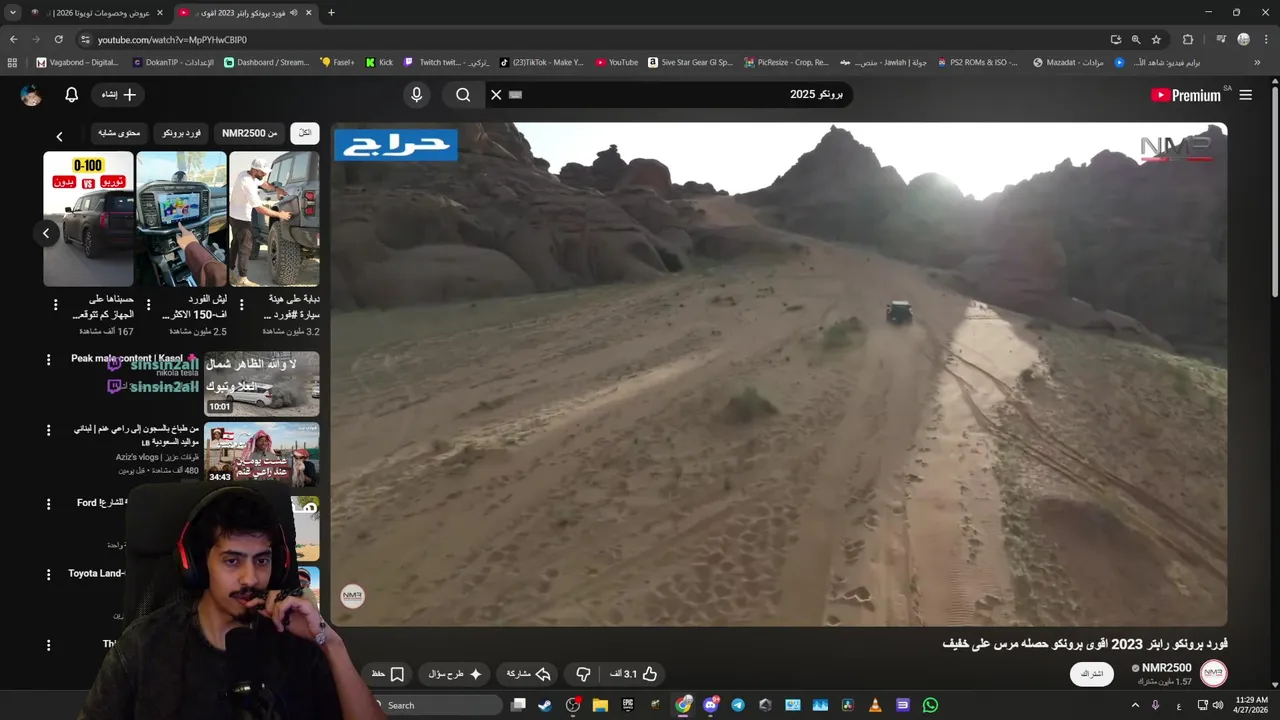
Task: Dislike the video thumbs-down
Action: 583,674
